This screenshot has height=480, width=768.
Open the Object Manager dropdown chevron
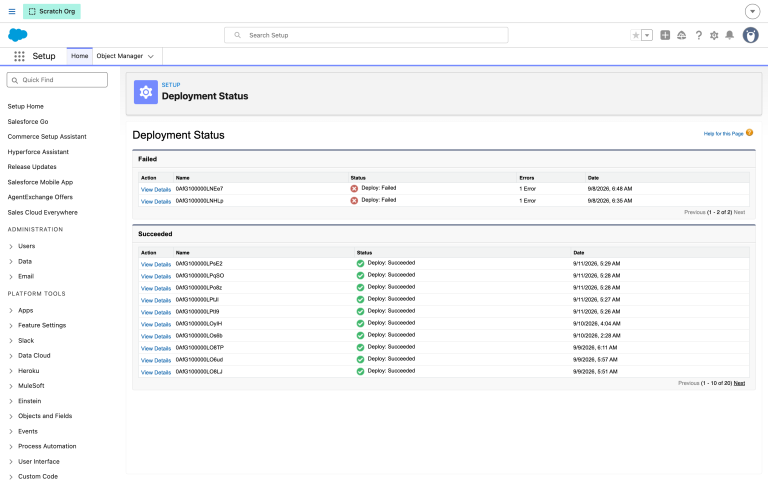151,56
